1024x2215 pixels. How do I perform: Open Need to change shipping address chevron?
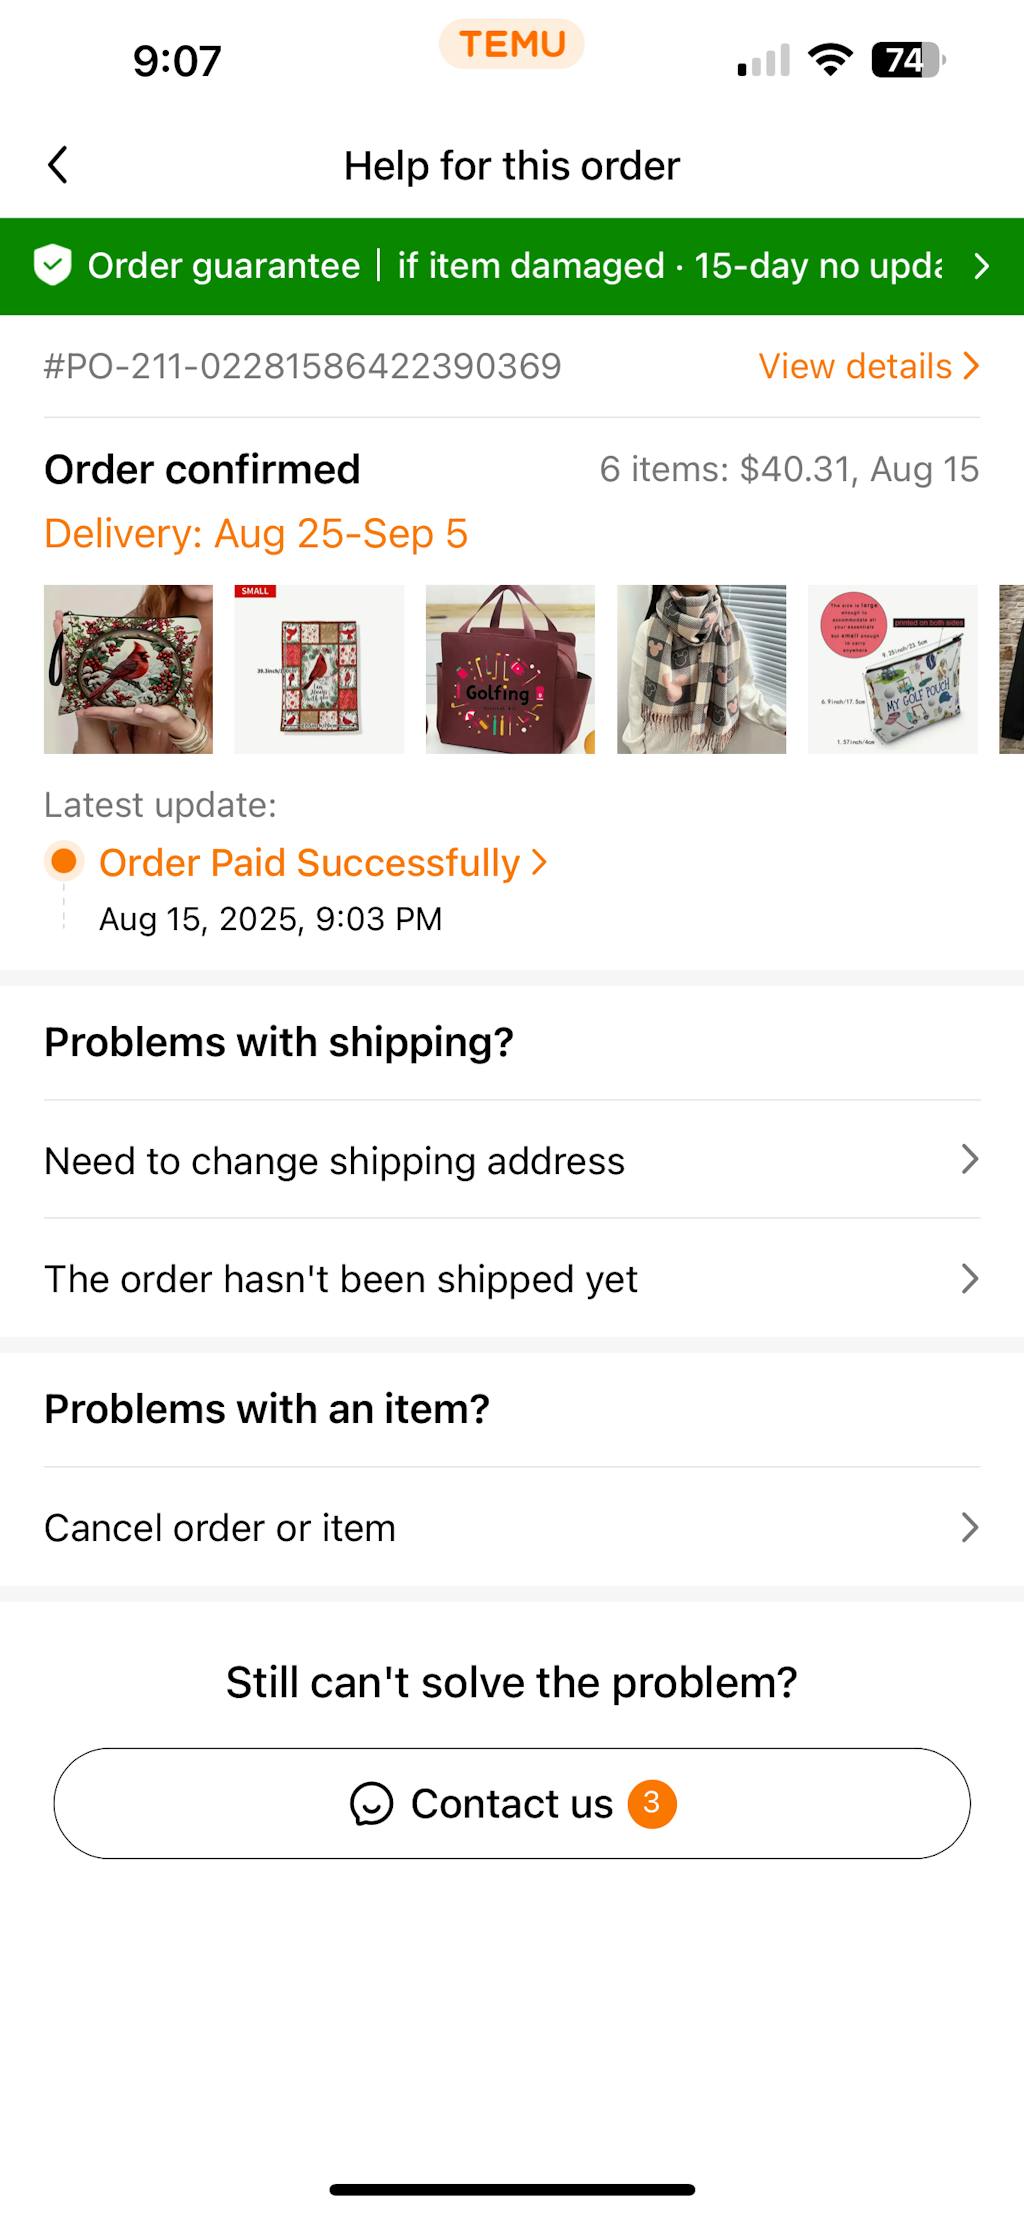969,1160
